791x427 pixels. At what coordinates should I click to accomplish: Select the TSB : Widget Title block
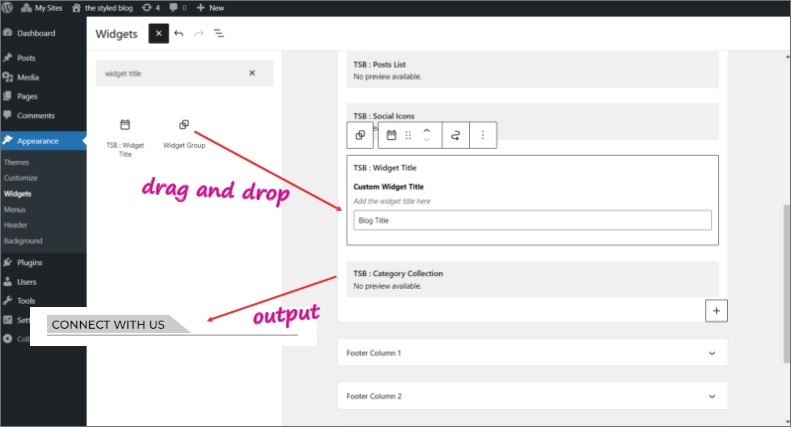point(125,136)
